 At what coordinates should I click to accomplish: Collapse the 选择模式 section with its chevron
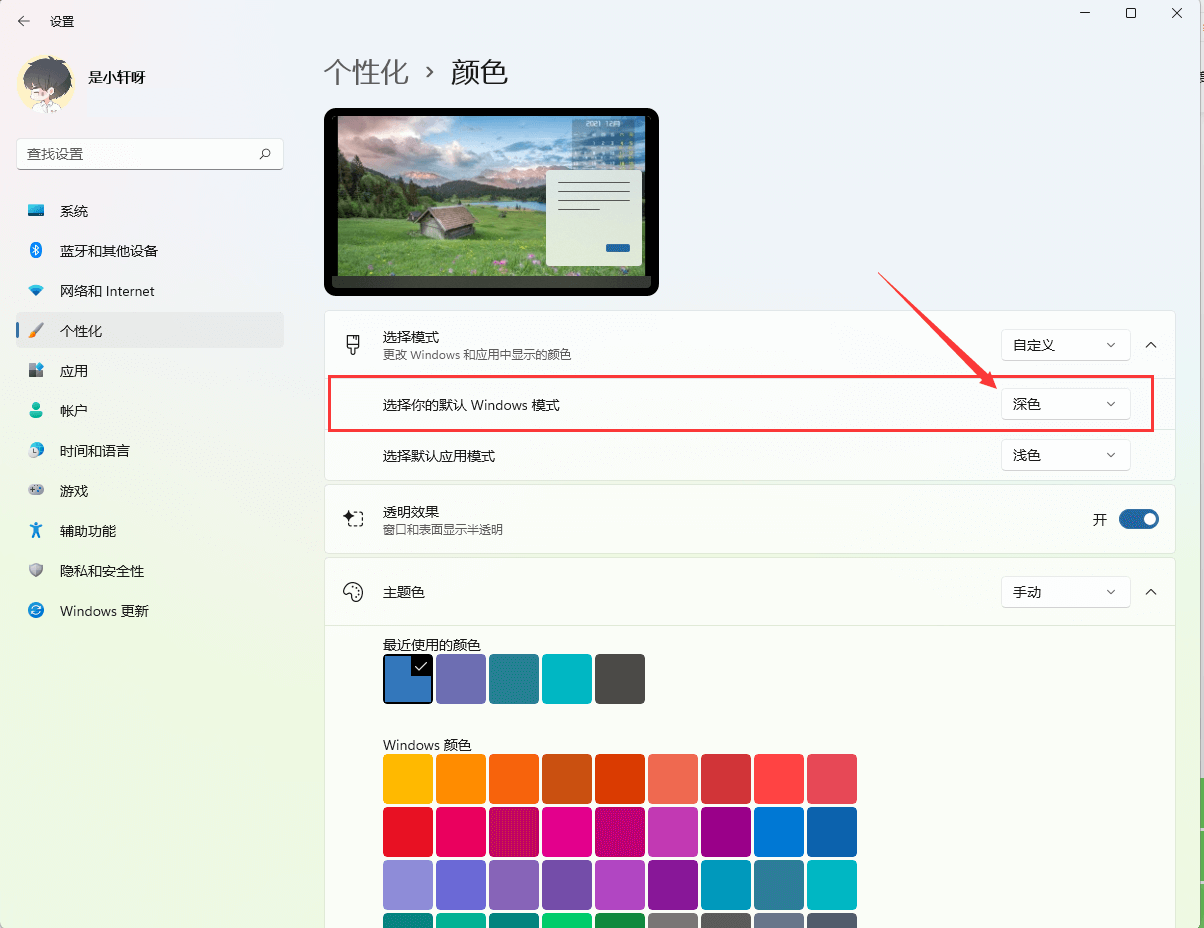(x=1150, y=344)
